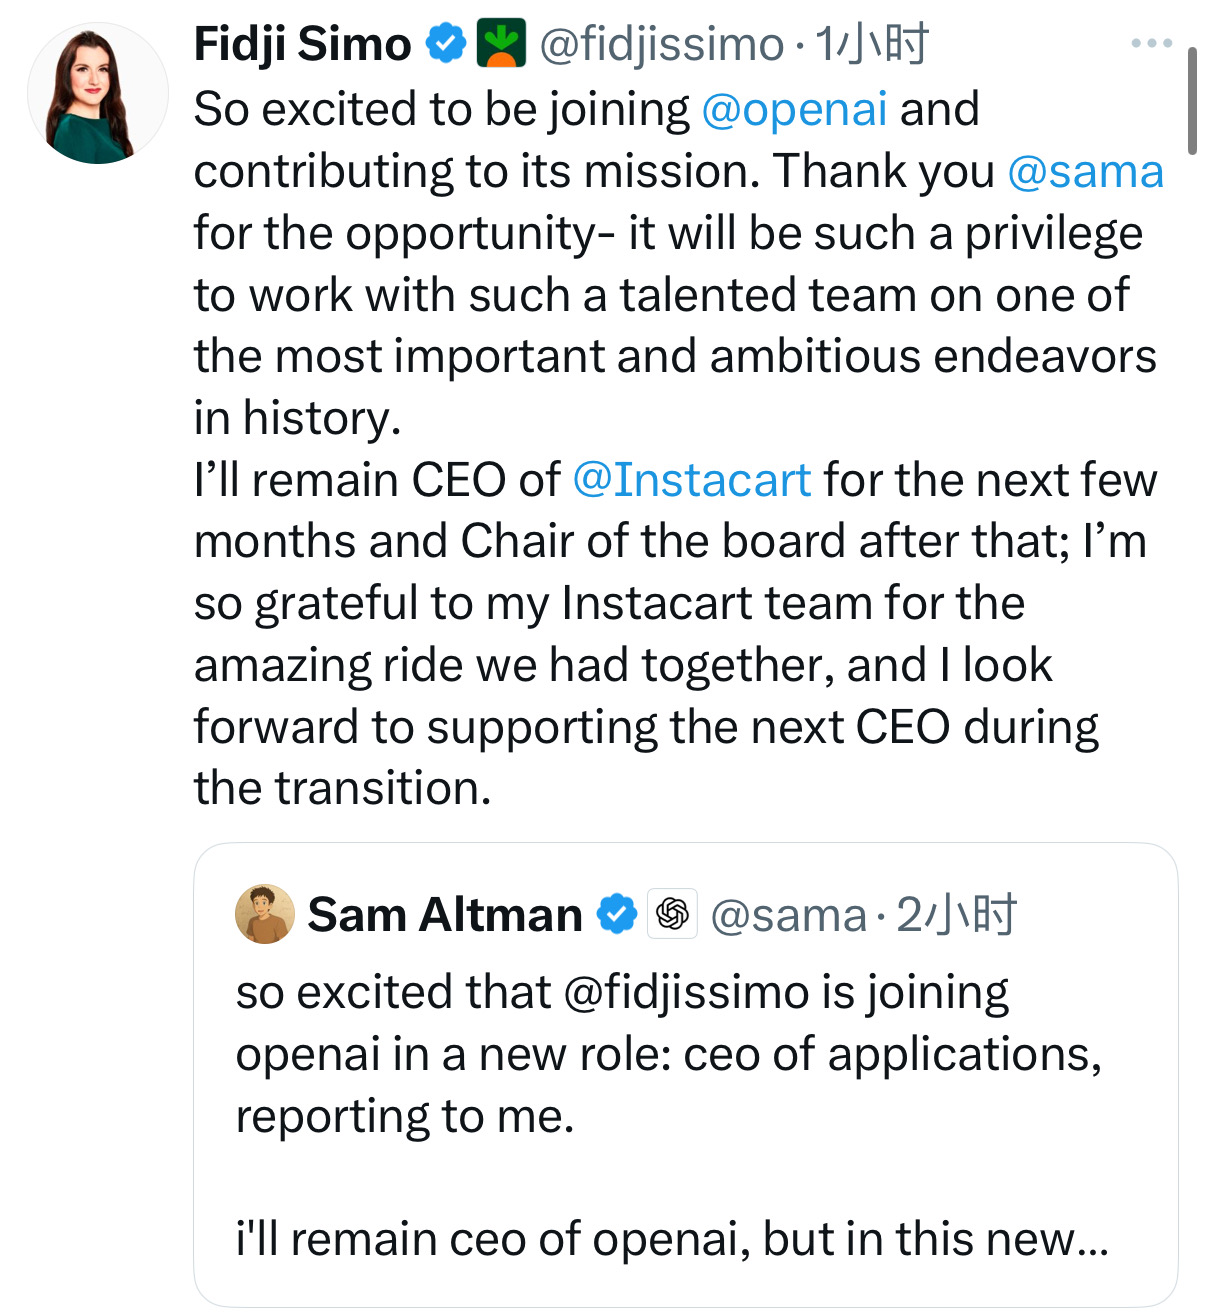The width and height of the screenshot is (1206, 1312).
Task: Click the 1小时 tweet timestamp
Action: click(x=871, y=44)
